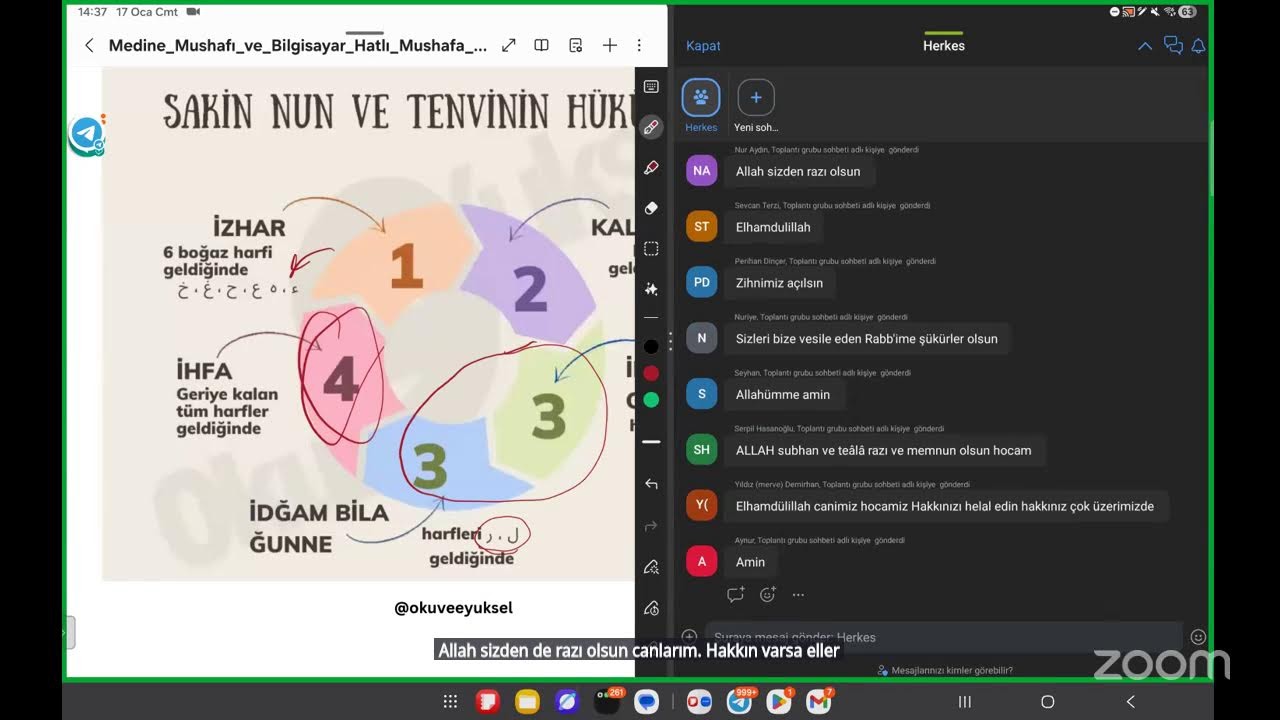
Task: Tap the pen lock icon at toolbar bottom
Action: (x=651, y=607)
